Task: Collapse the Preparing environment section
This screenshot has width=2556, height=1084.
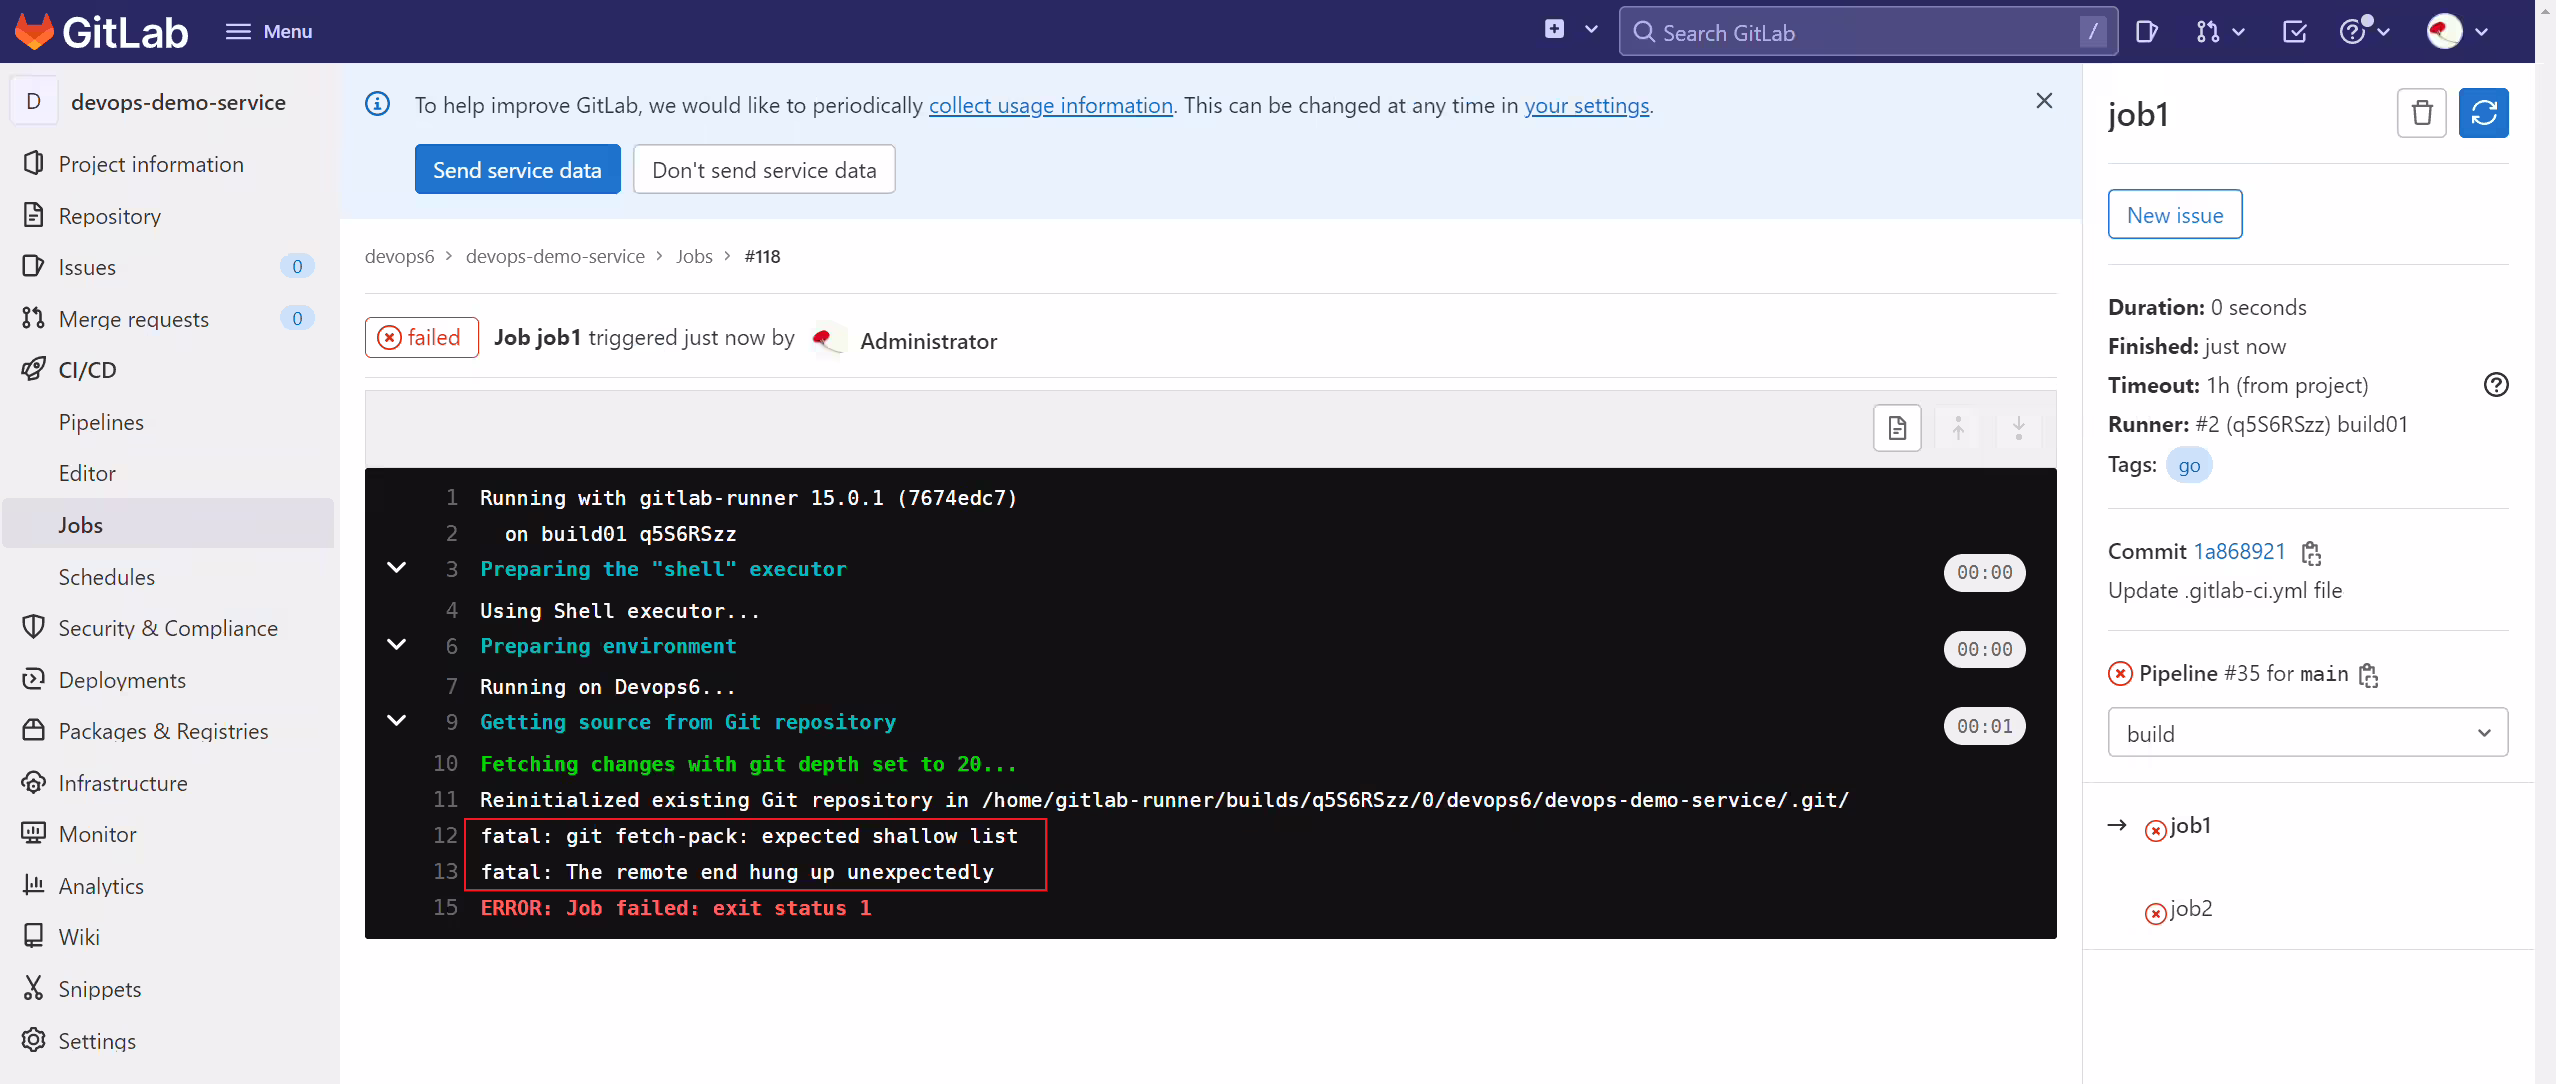Action: tap(397, 645)
